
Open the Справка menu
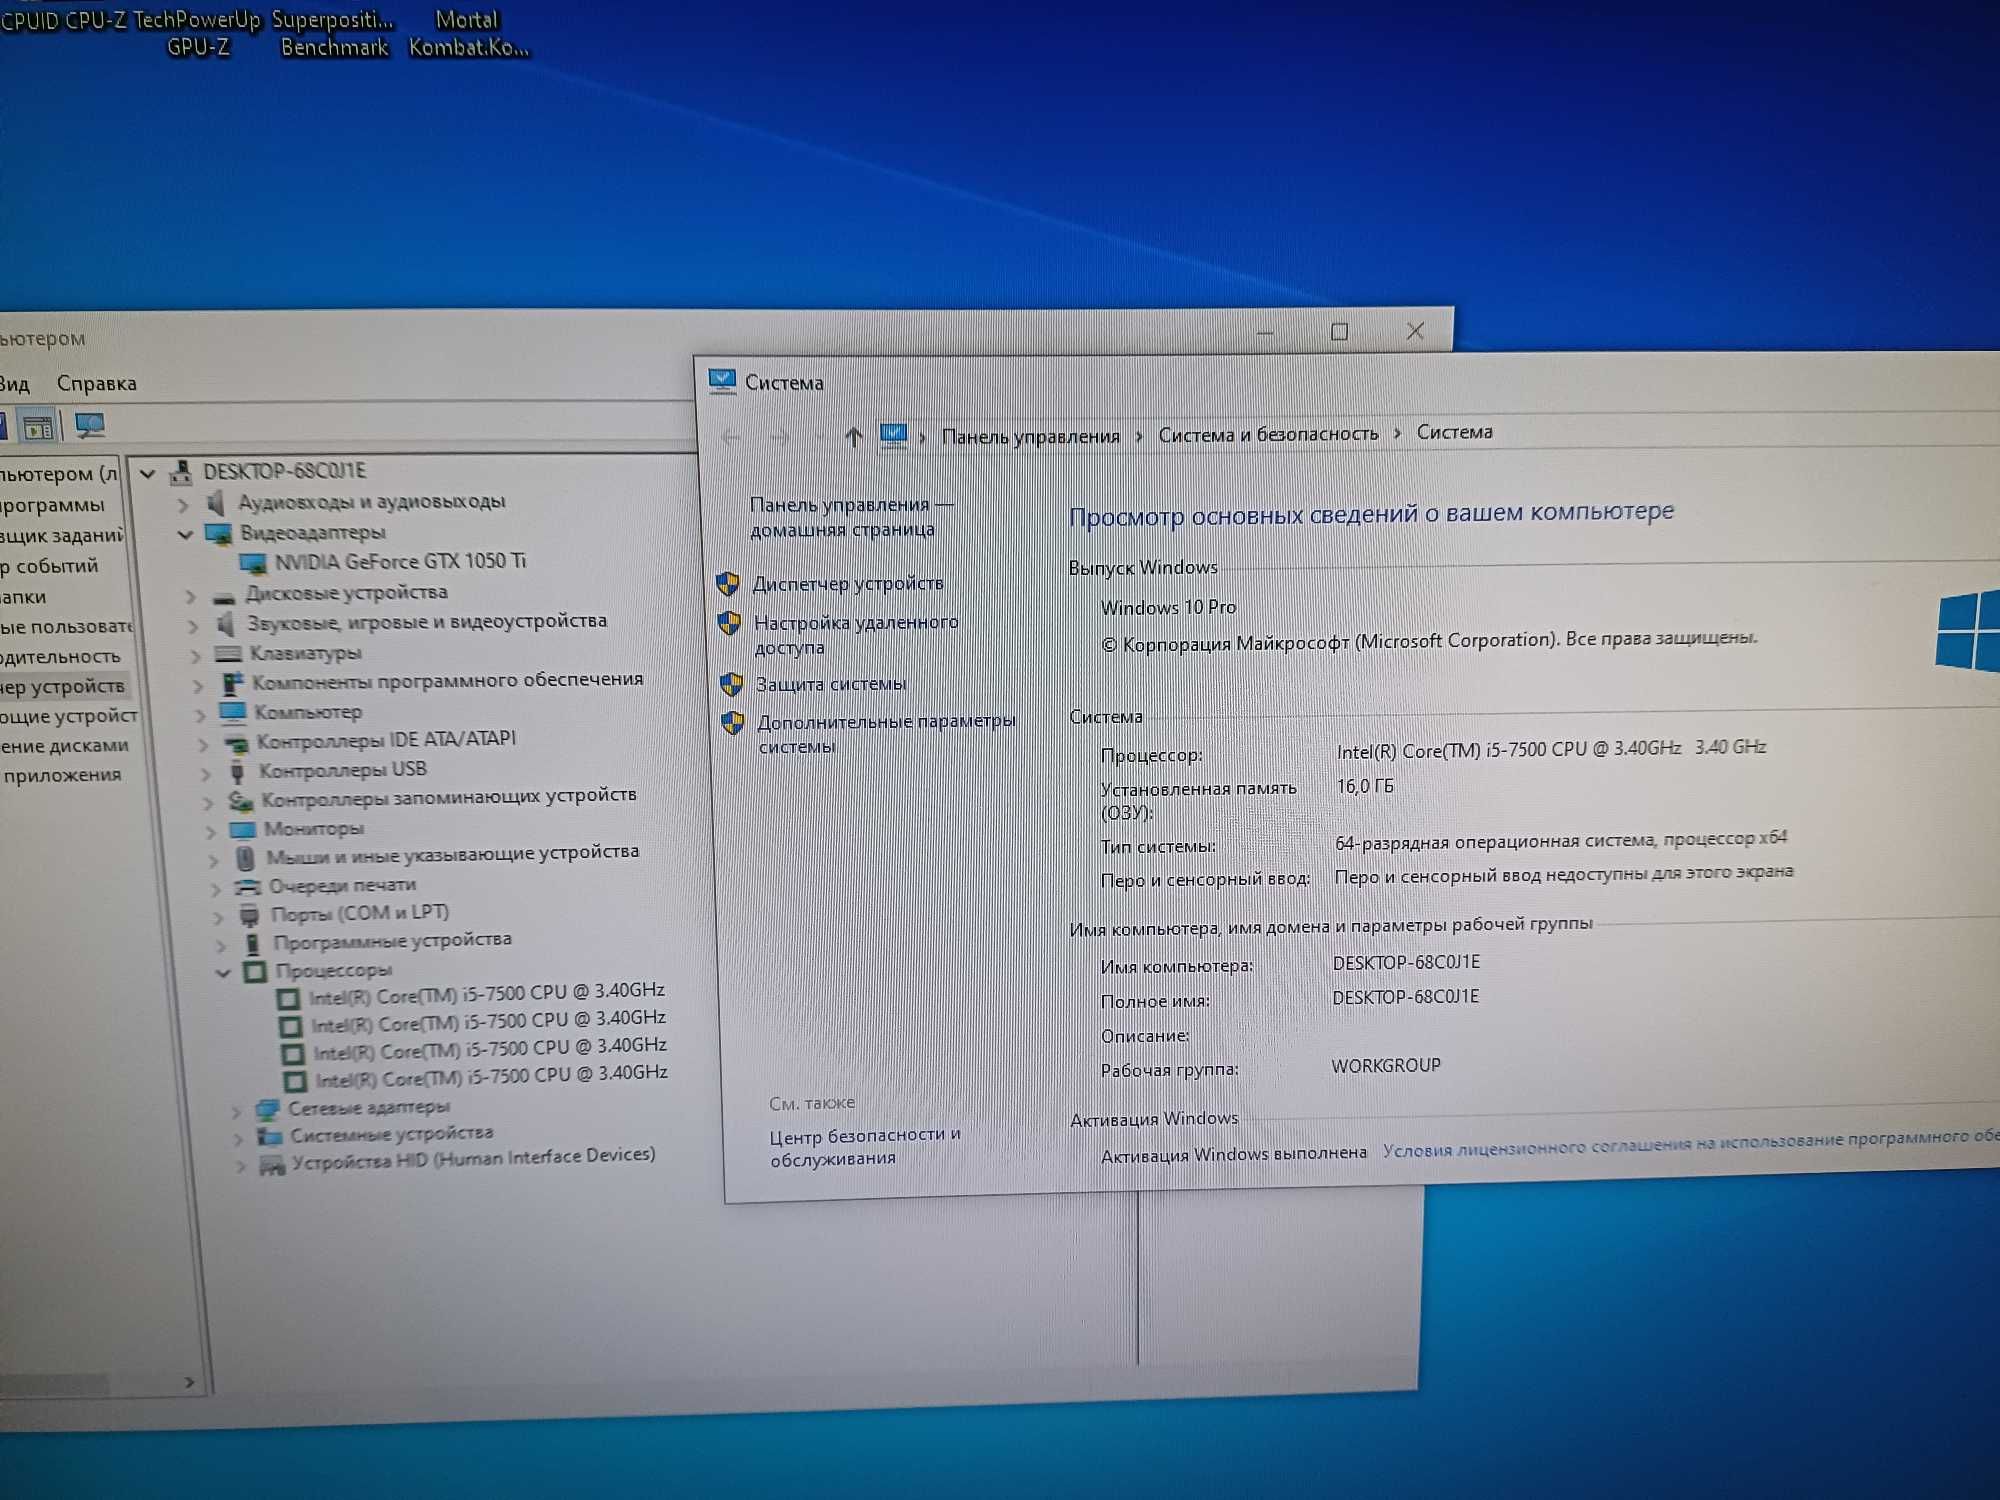click(97, 384)
